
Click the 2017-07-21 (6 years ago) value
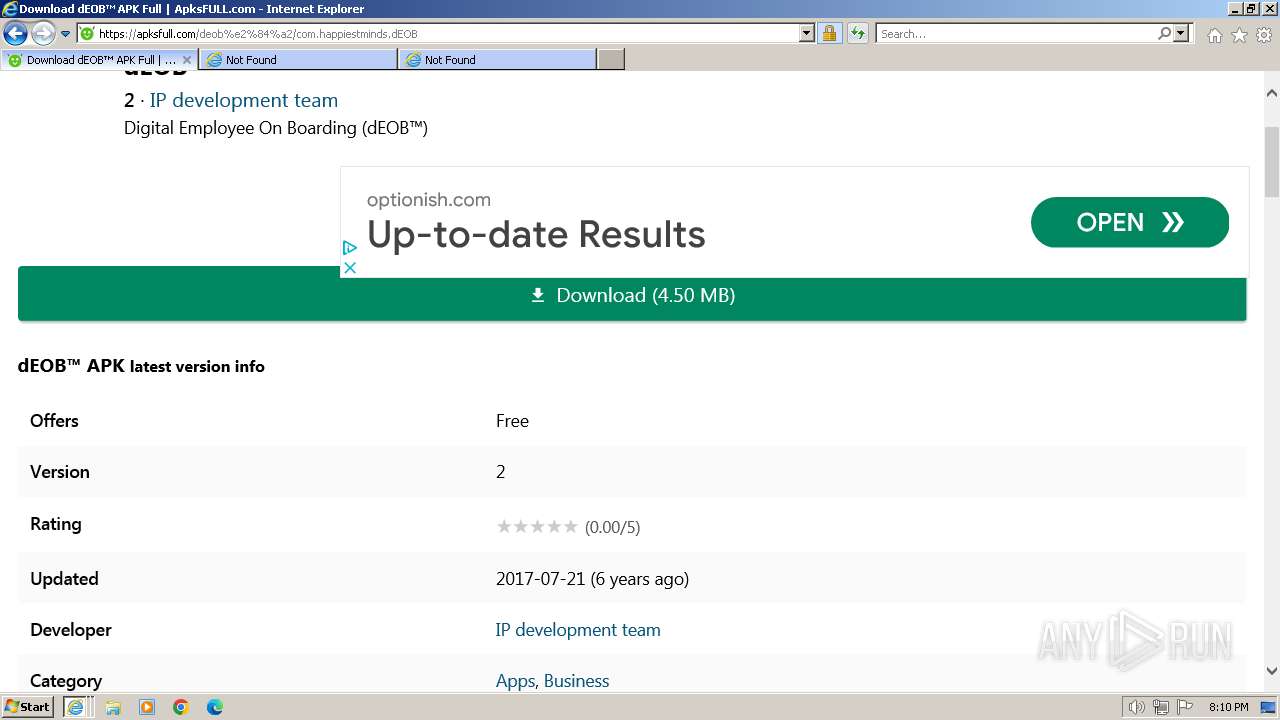[592, 579]
